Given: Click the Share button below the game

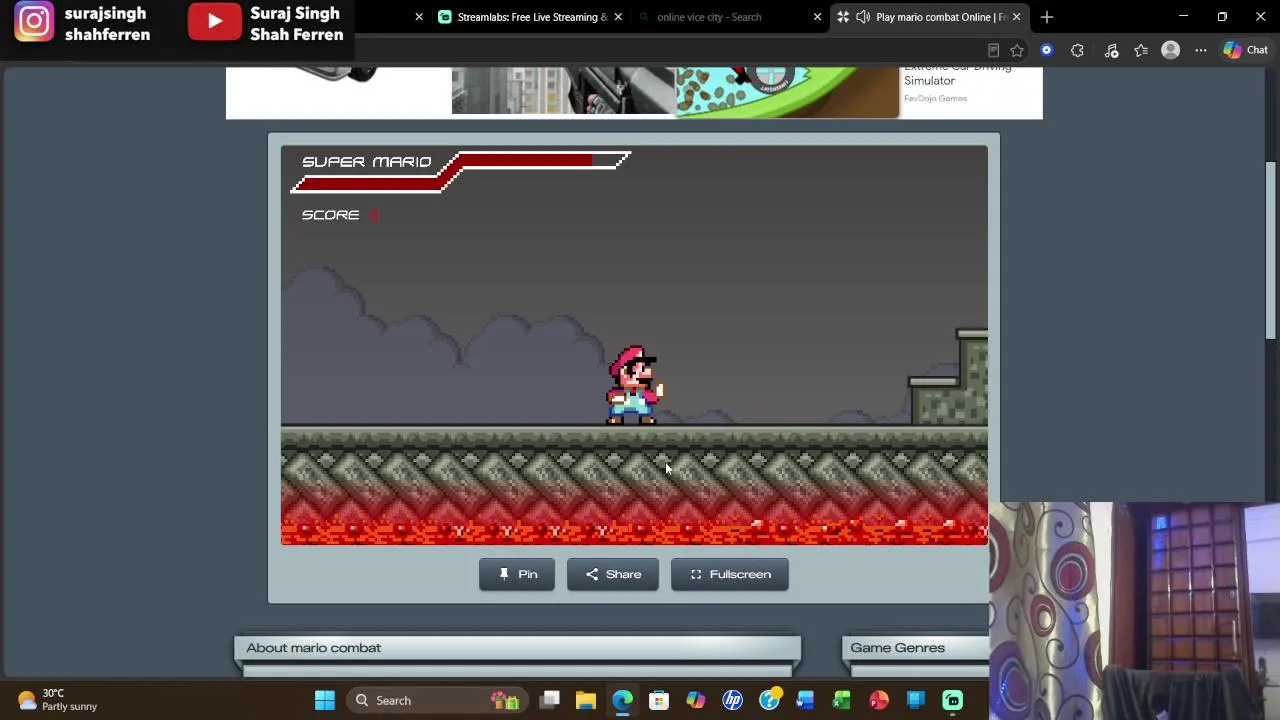Looking at the screenshot, I should point(613,574).
